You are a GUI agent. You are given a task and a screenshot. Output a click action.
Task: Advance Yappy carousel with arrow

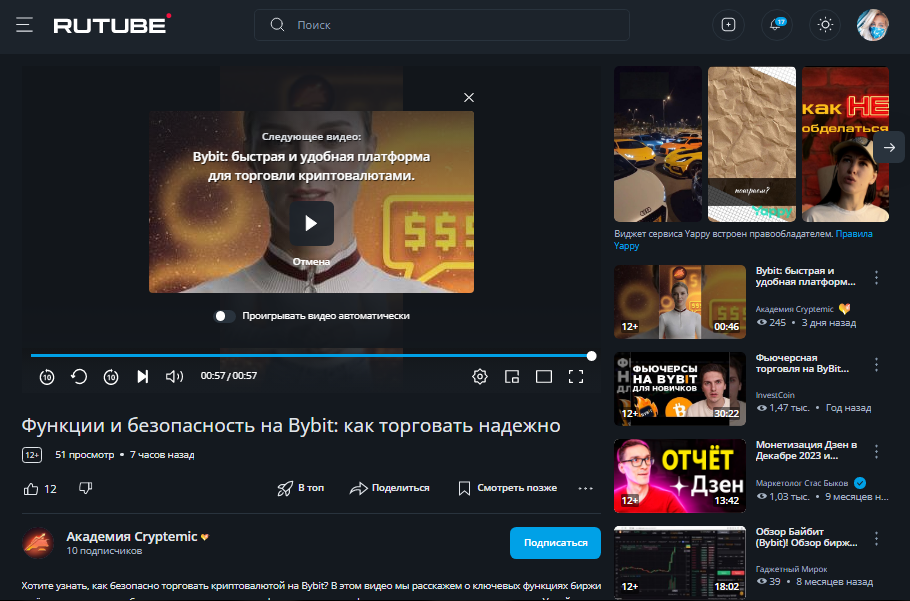pos(889,147)
